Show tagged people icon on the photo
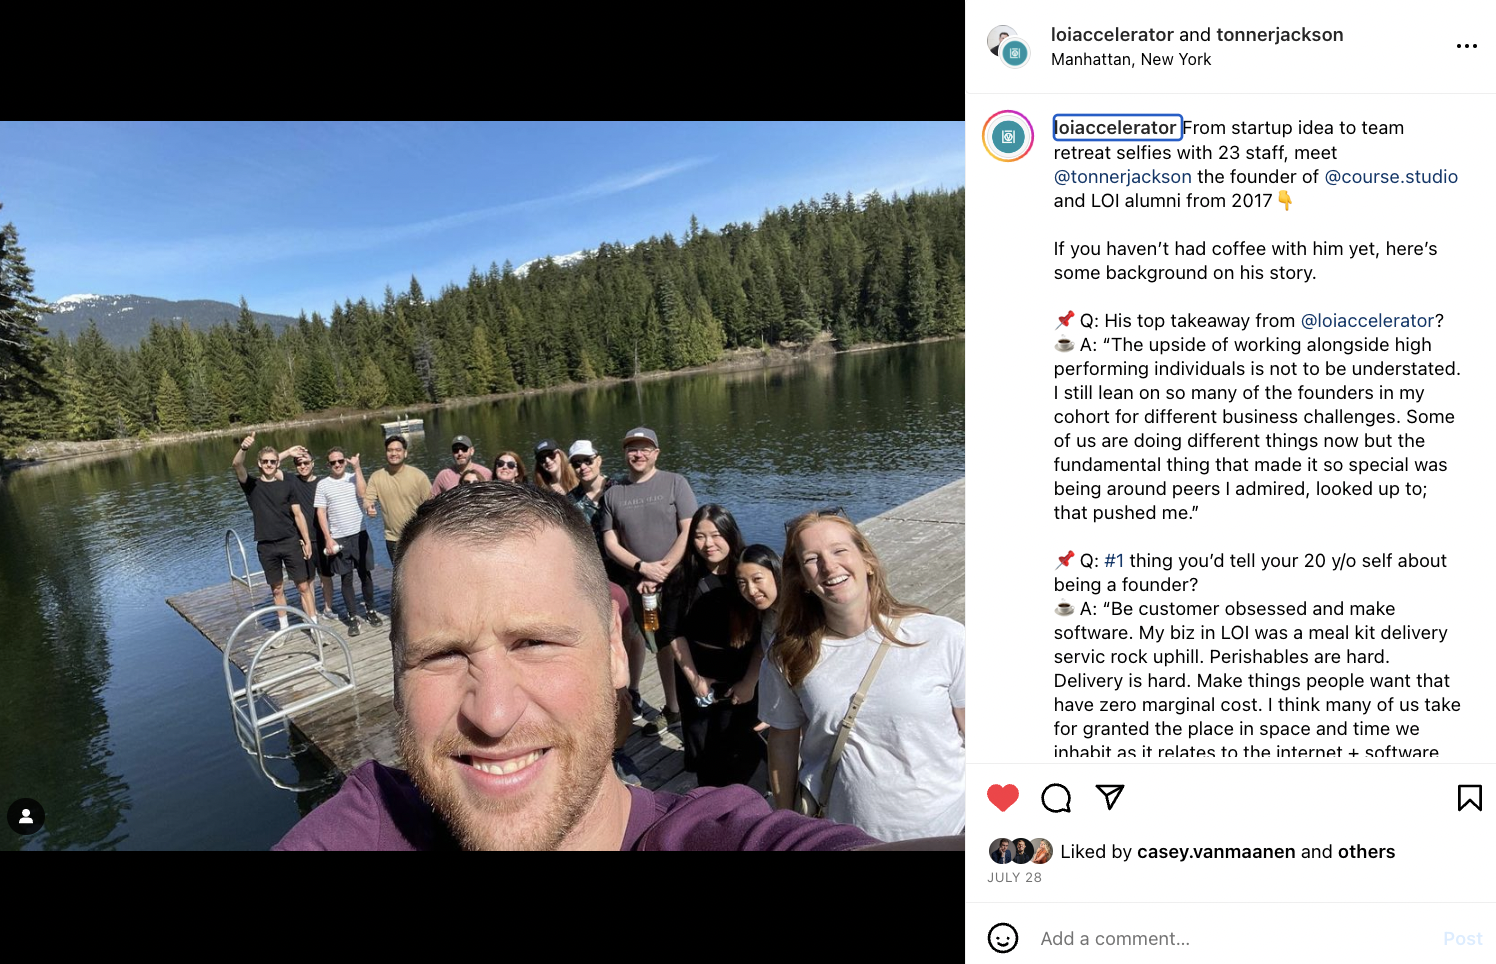Screen dimensions: 1496x964 (x=26, y=816)
